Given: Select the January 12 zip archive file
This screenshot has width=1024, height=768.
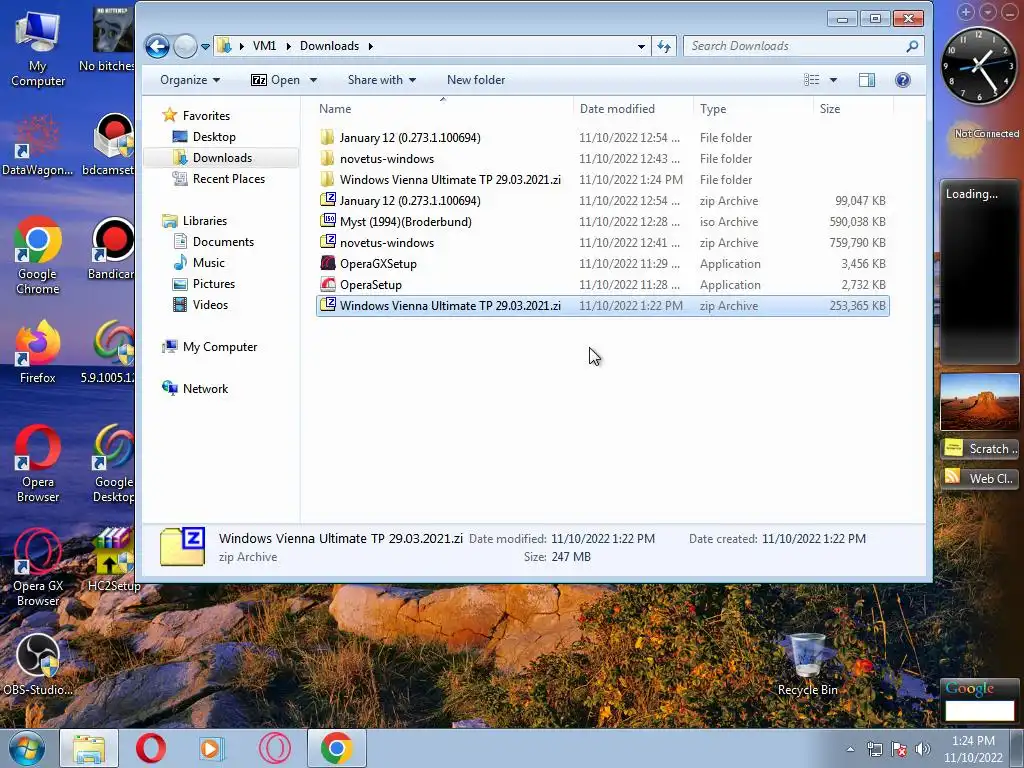Looking at the screenshot, I should click(602, 200).
